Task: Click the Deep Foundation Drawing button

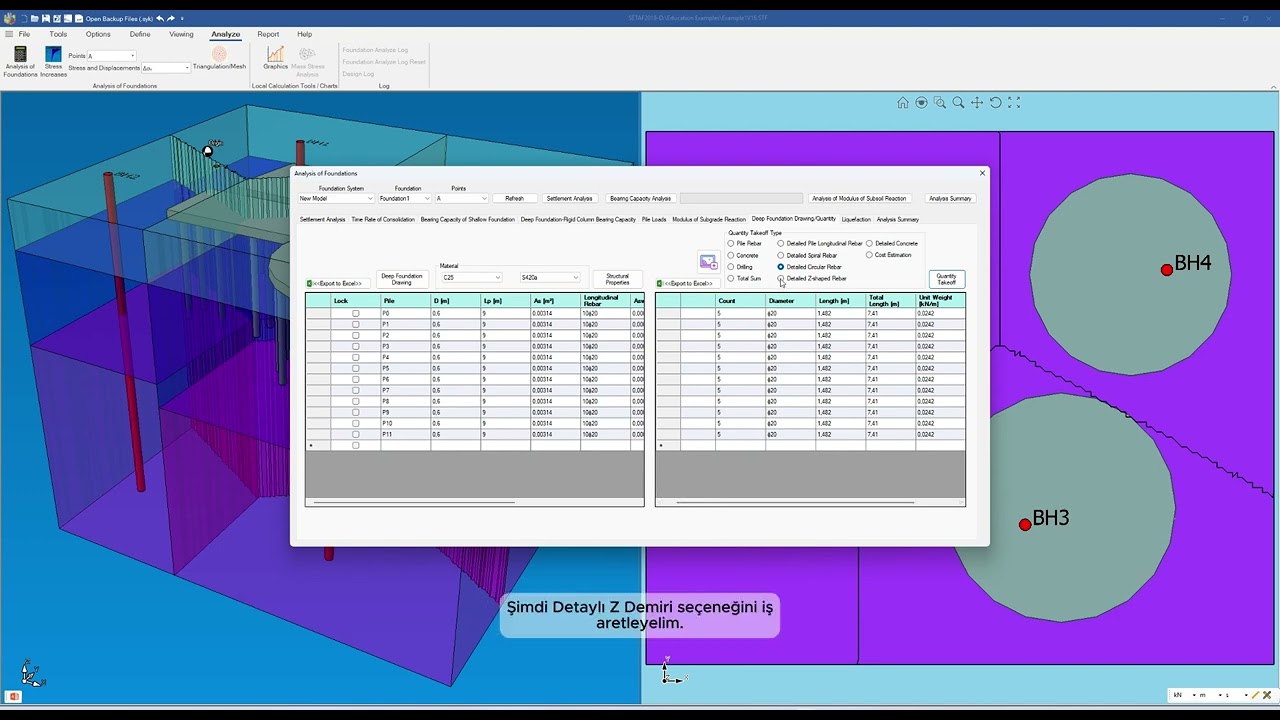Action: (x=402, y=279)
